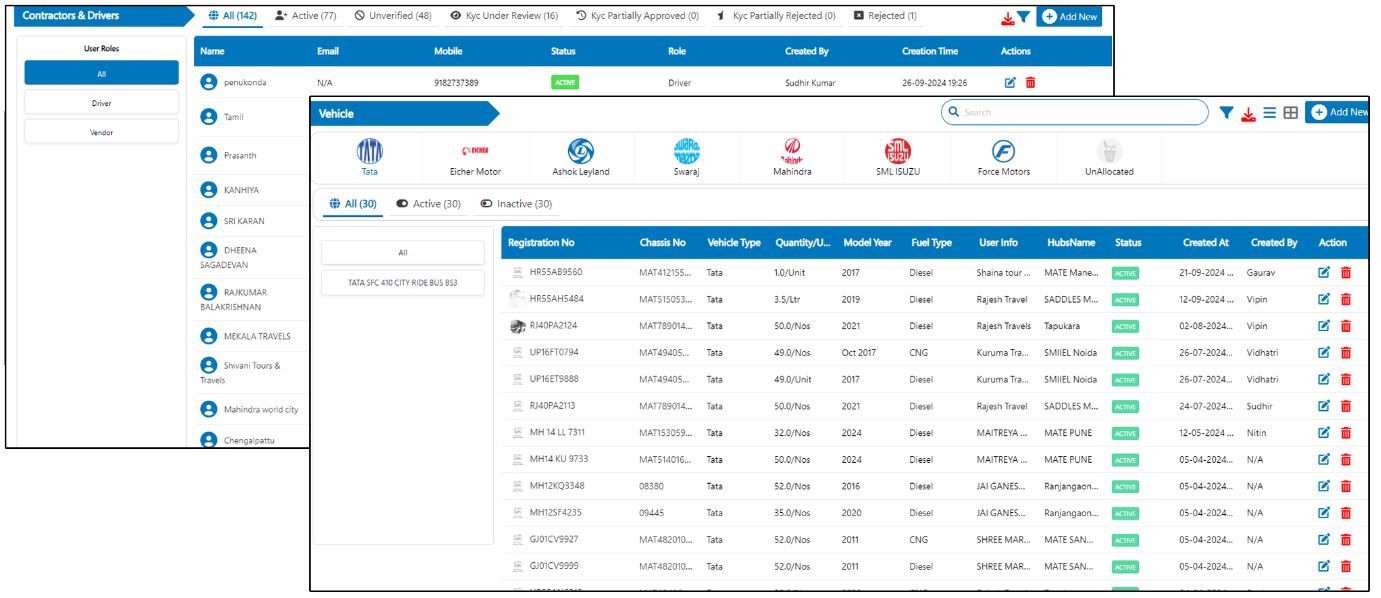
Task: Edit vehicle HR55AB9560 with pencil icon
Action: point(1324,272)
